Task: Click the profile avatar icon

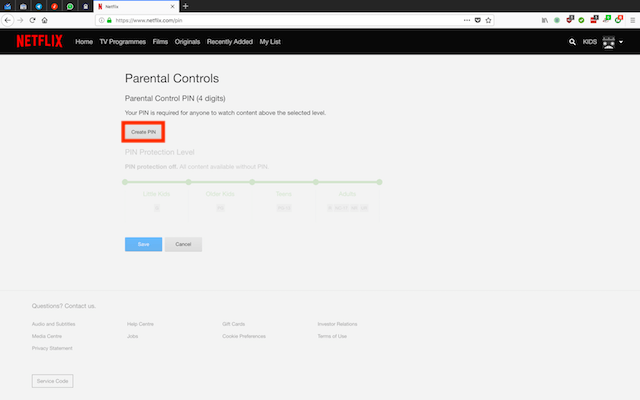Action: (x=609, y=42)
